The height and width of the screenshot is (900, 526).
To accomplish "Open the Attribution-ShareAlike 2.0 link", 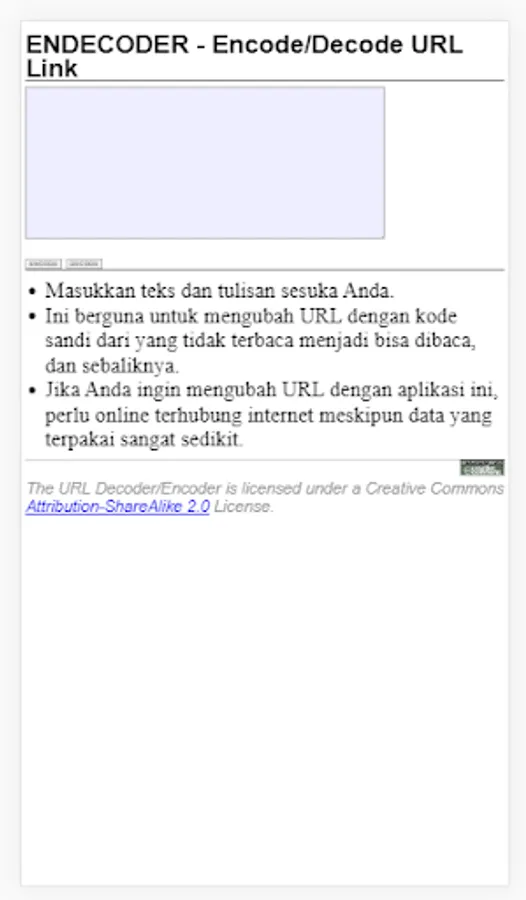I will pyautogui.click(x=118, y=507).
